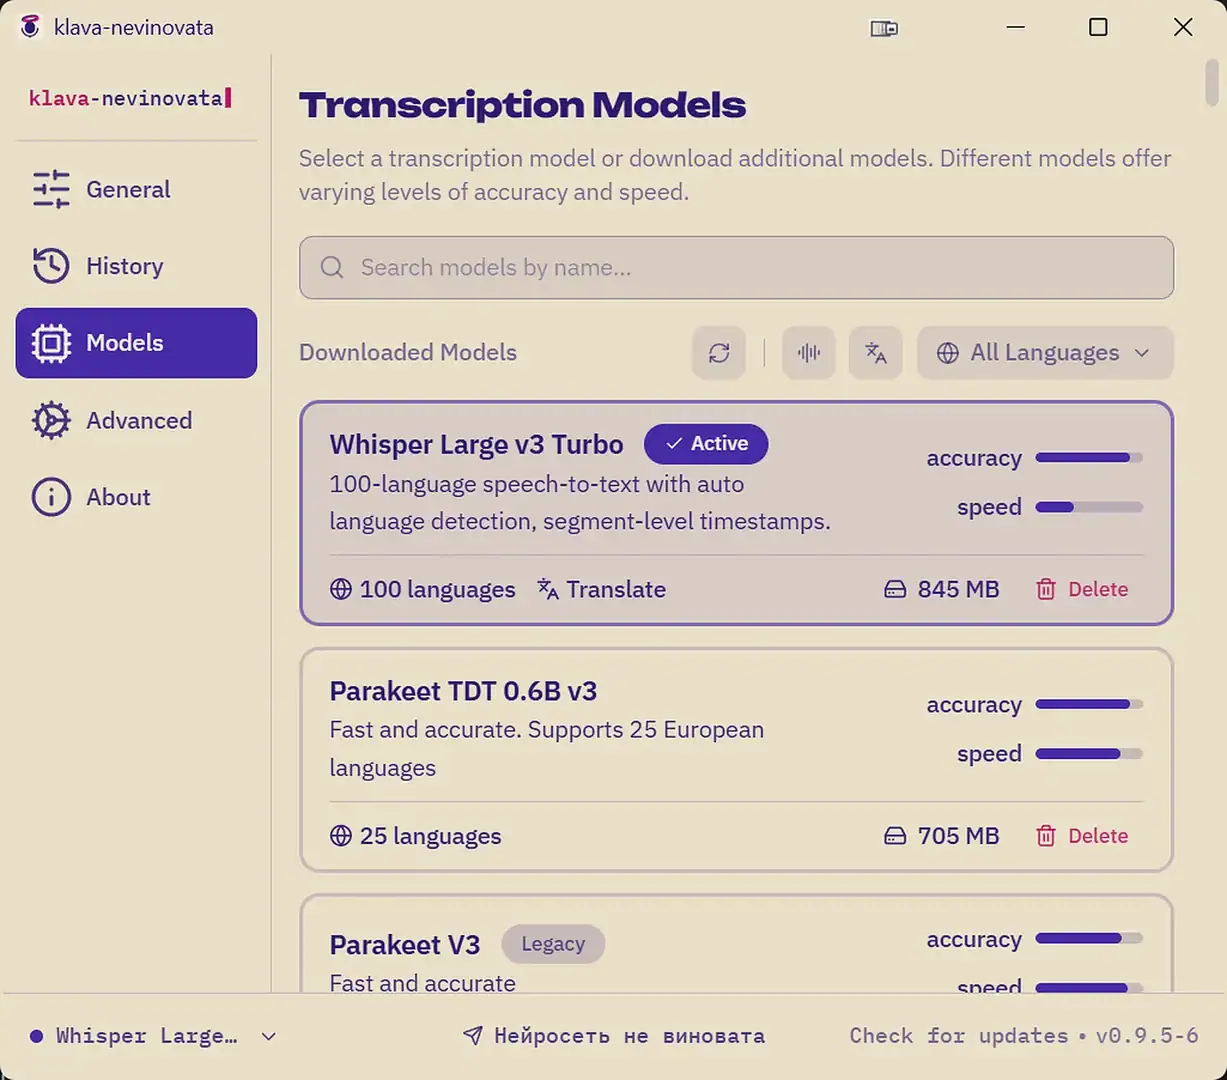Image resolution: width=1227 pixels, height=1080 pixels.
Task: Click Parakeet TDT speed bar
Action: (1089, 753)
